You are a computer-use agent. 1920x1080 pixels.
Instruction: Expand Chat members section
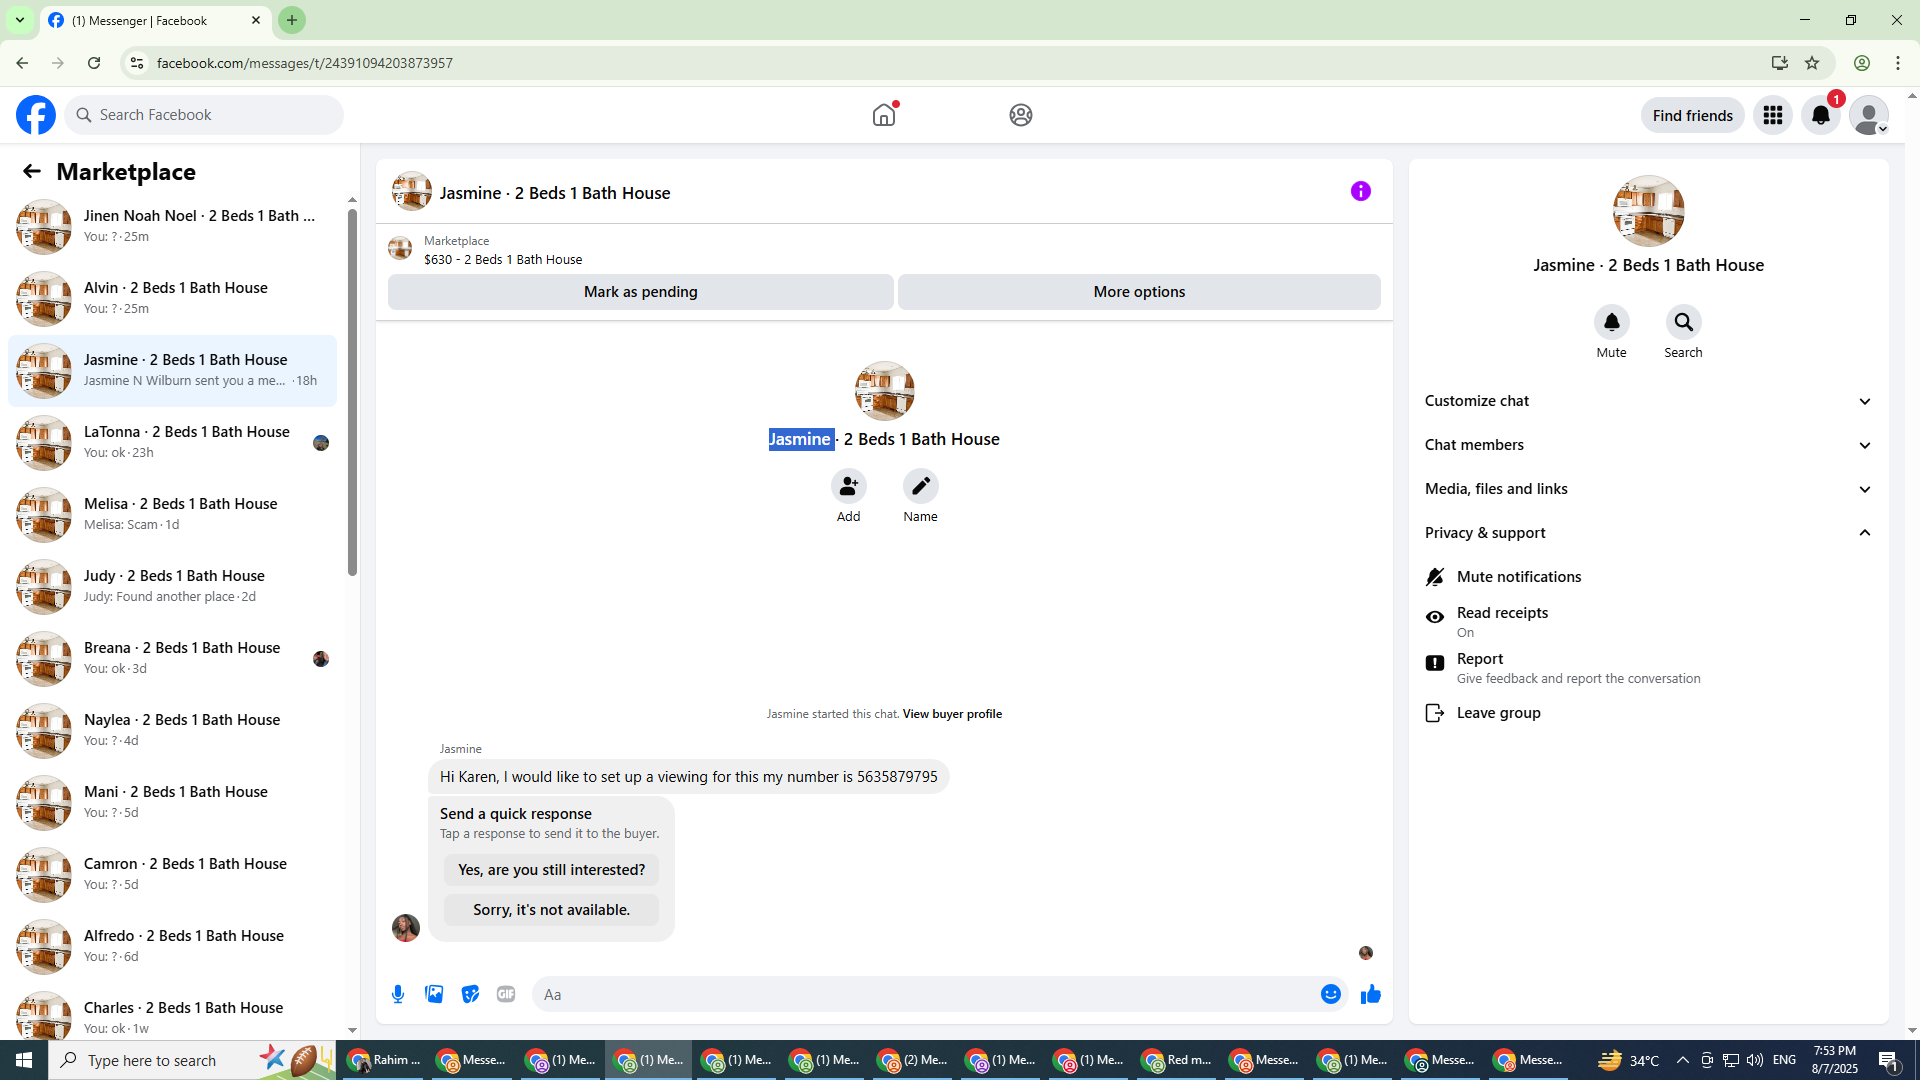pos(1648,445)
